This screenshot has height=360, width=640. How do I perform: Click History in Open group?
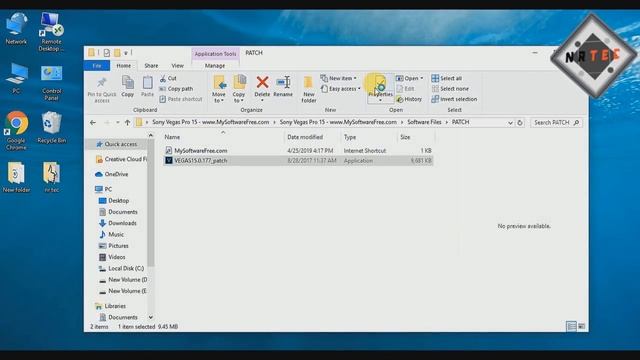coord(409,99)
